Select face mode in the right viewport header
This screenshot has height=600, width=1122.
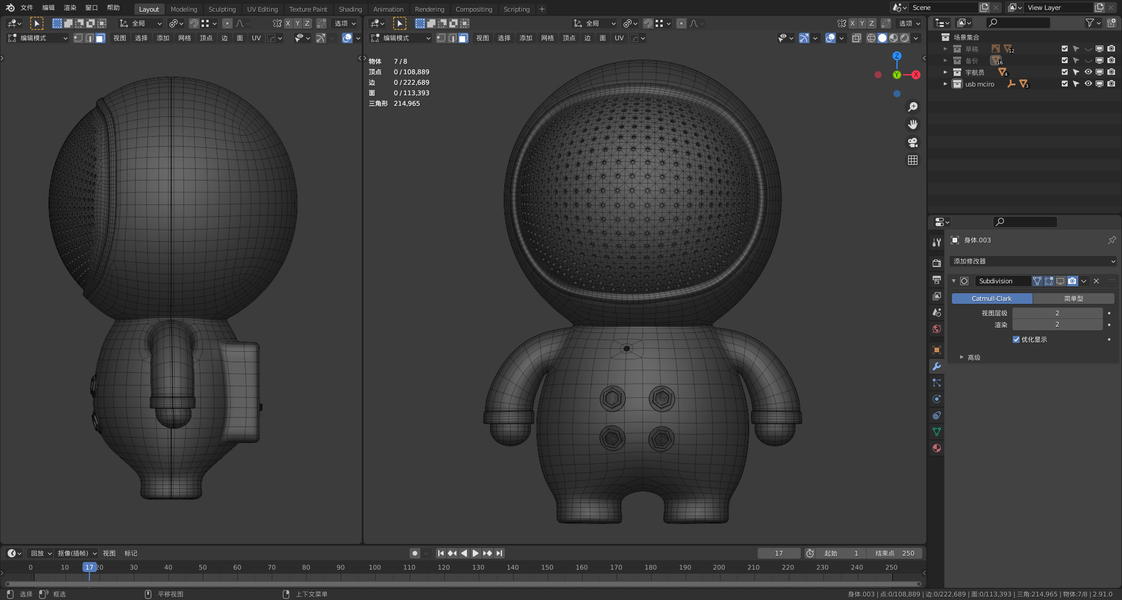click(464, 38)
